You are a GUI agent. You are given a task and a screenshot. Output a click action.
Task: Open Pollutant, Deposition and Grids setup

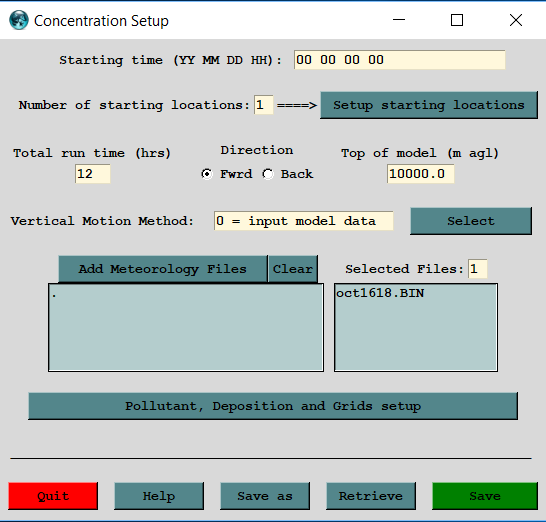(273, 406)
